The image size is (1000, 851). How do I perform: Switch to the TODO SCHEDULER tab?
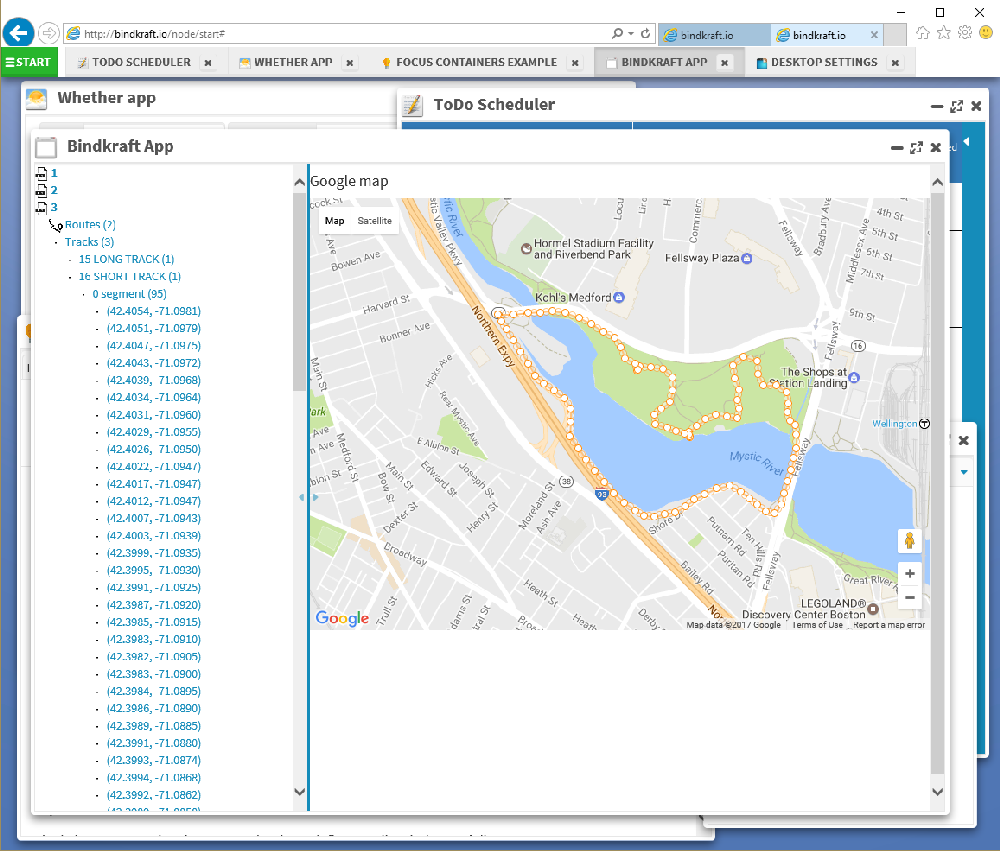[141, 63]
